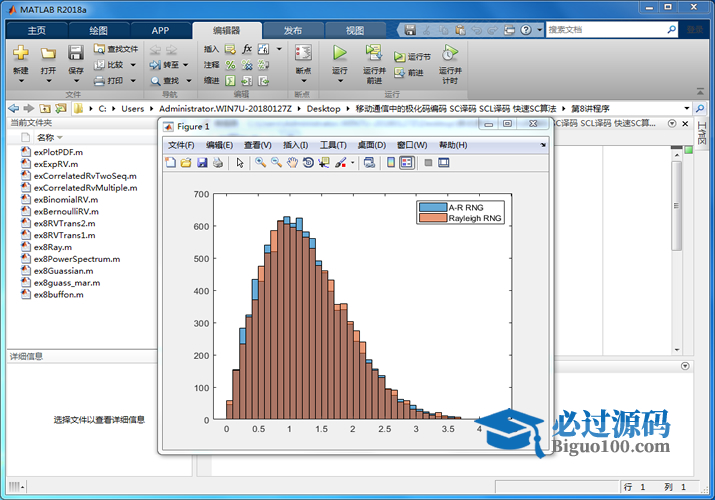Image resolution: width=715 pixels, height=500 pixels.
Task: Open the brush color dropdown arrow
Action: coord(352,163)
